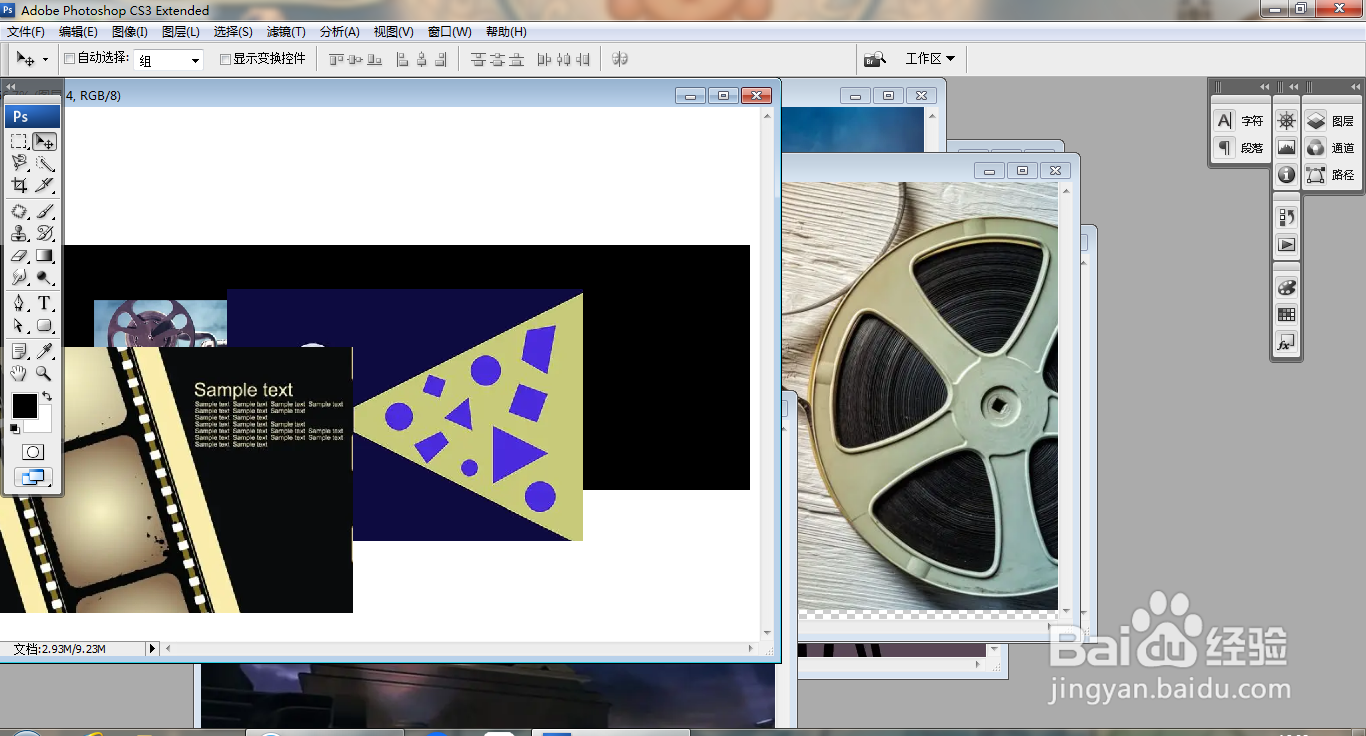1366x736 pixels.
Task: Open the 组 auto-select dropdown
Action: point(169,60)
